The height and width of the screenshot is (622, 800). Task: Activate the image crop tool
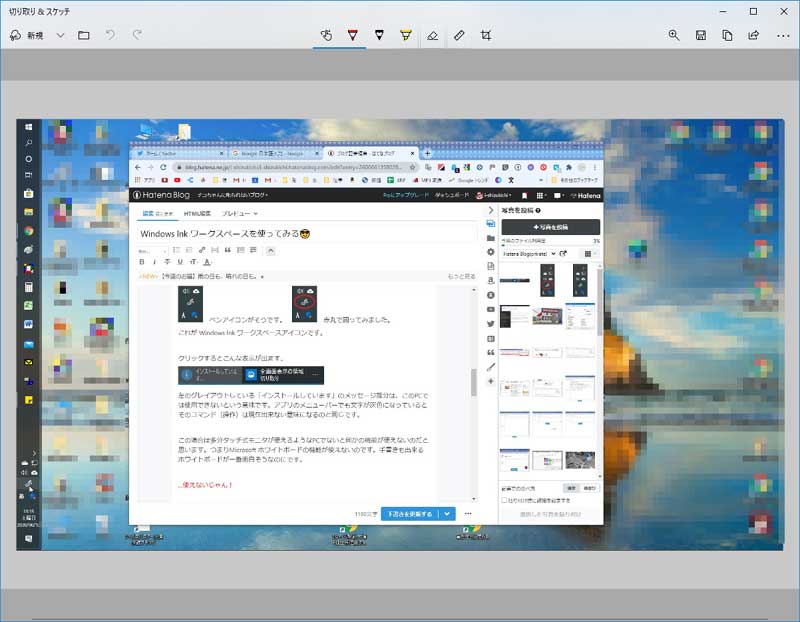point(486,35)
